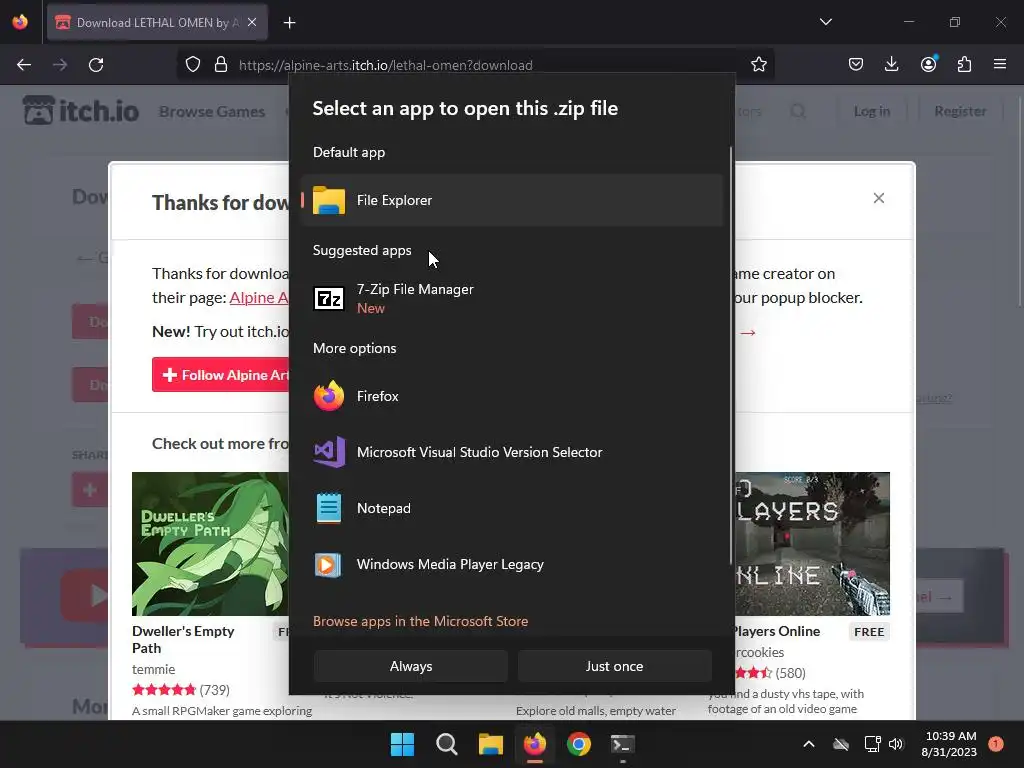Reload the page with the refresh icon
Screen dimensions: 1024x768
tap(96, 65)
